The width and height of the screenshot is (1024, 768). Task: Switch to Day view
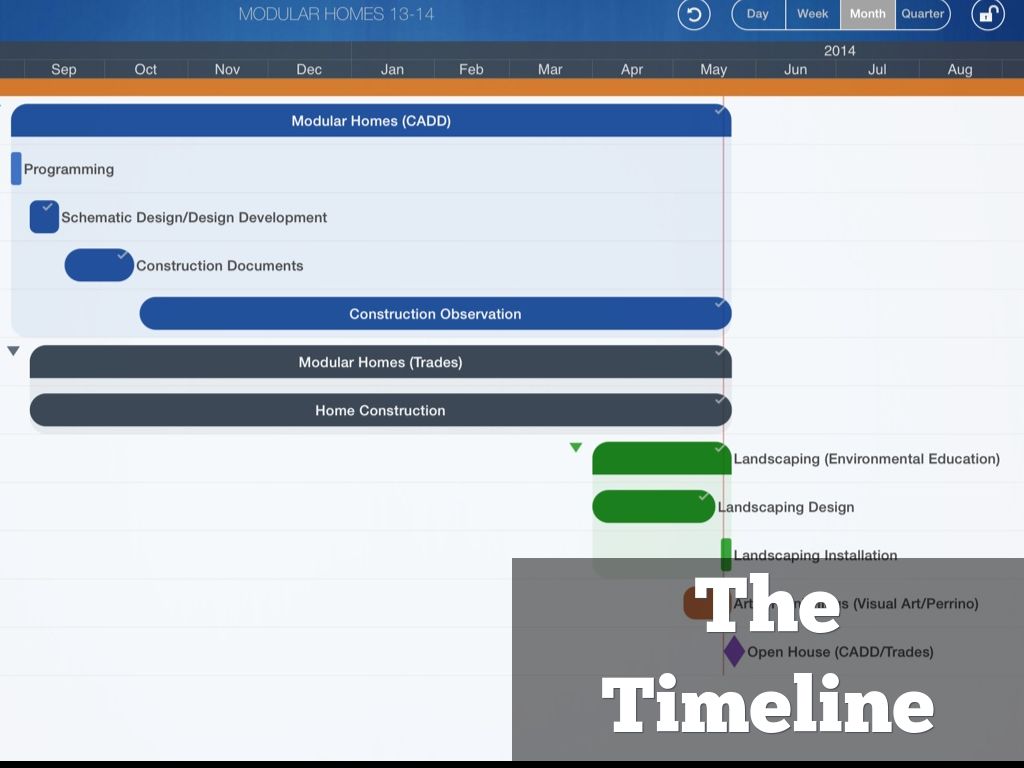[758, 14]
